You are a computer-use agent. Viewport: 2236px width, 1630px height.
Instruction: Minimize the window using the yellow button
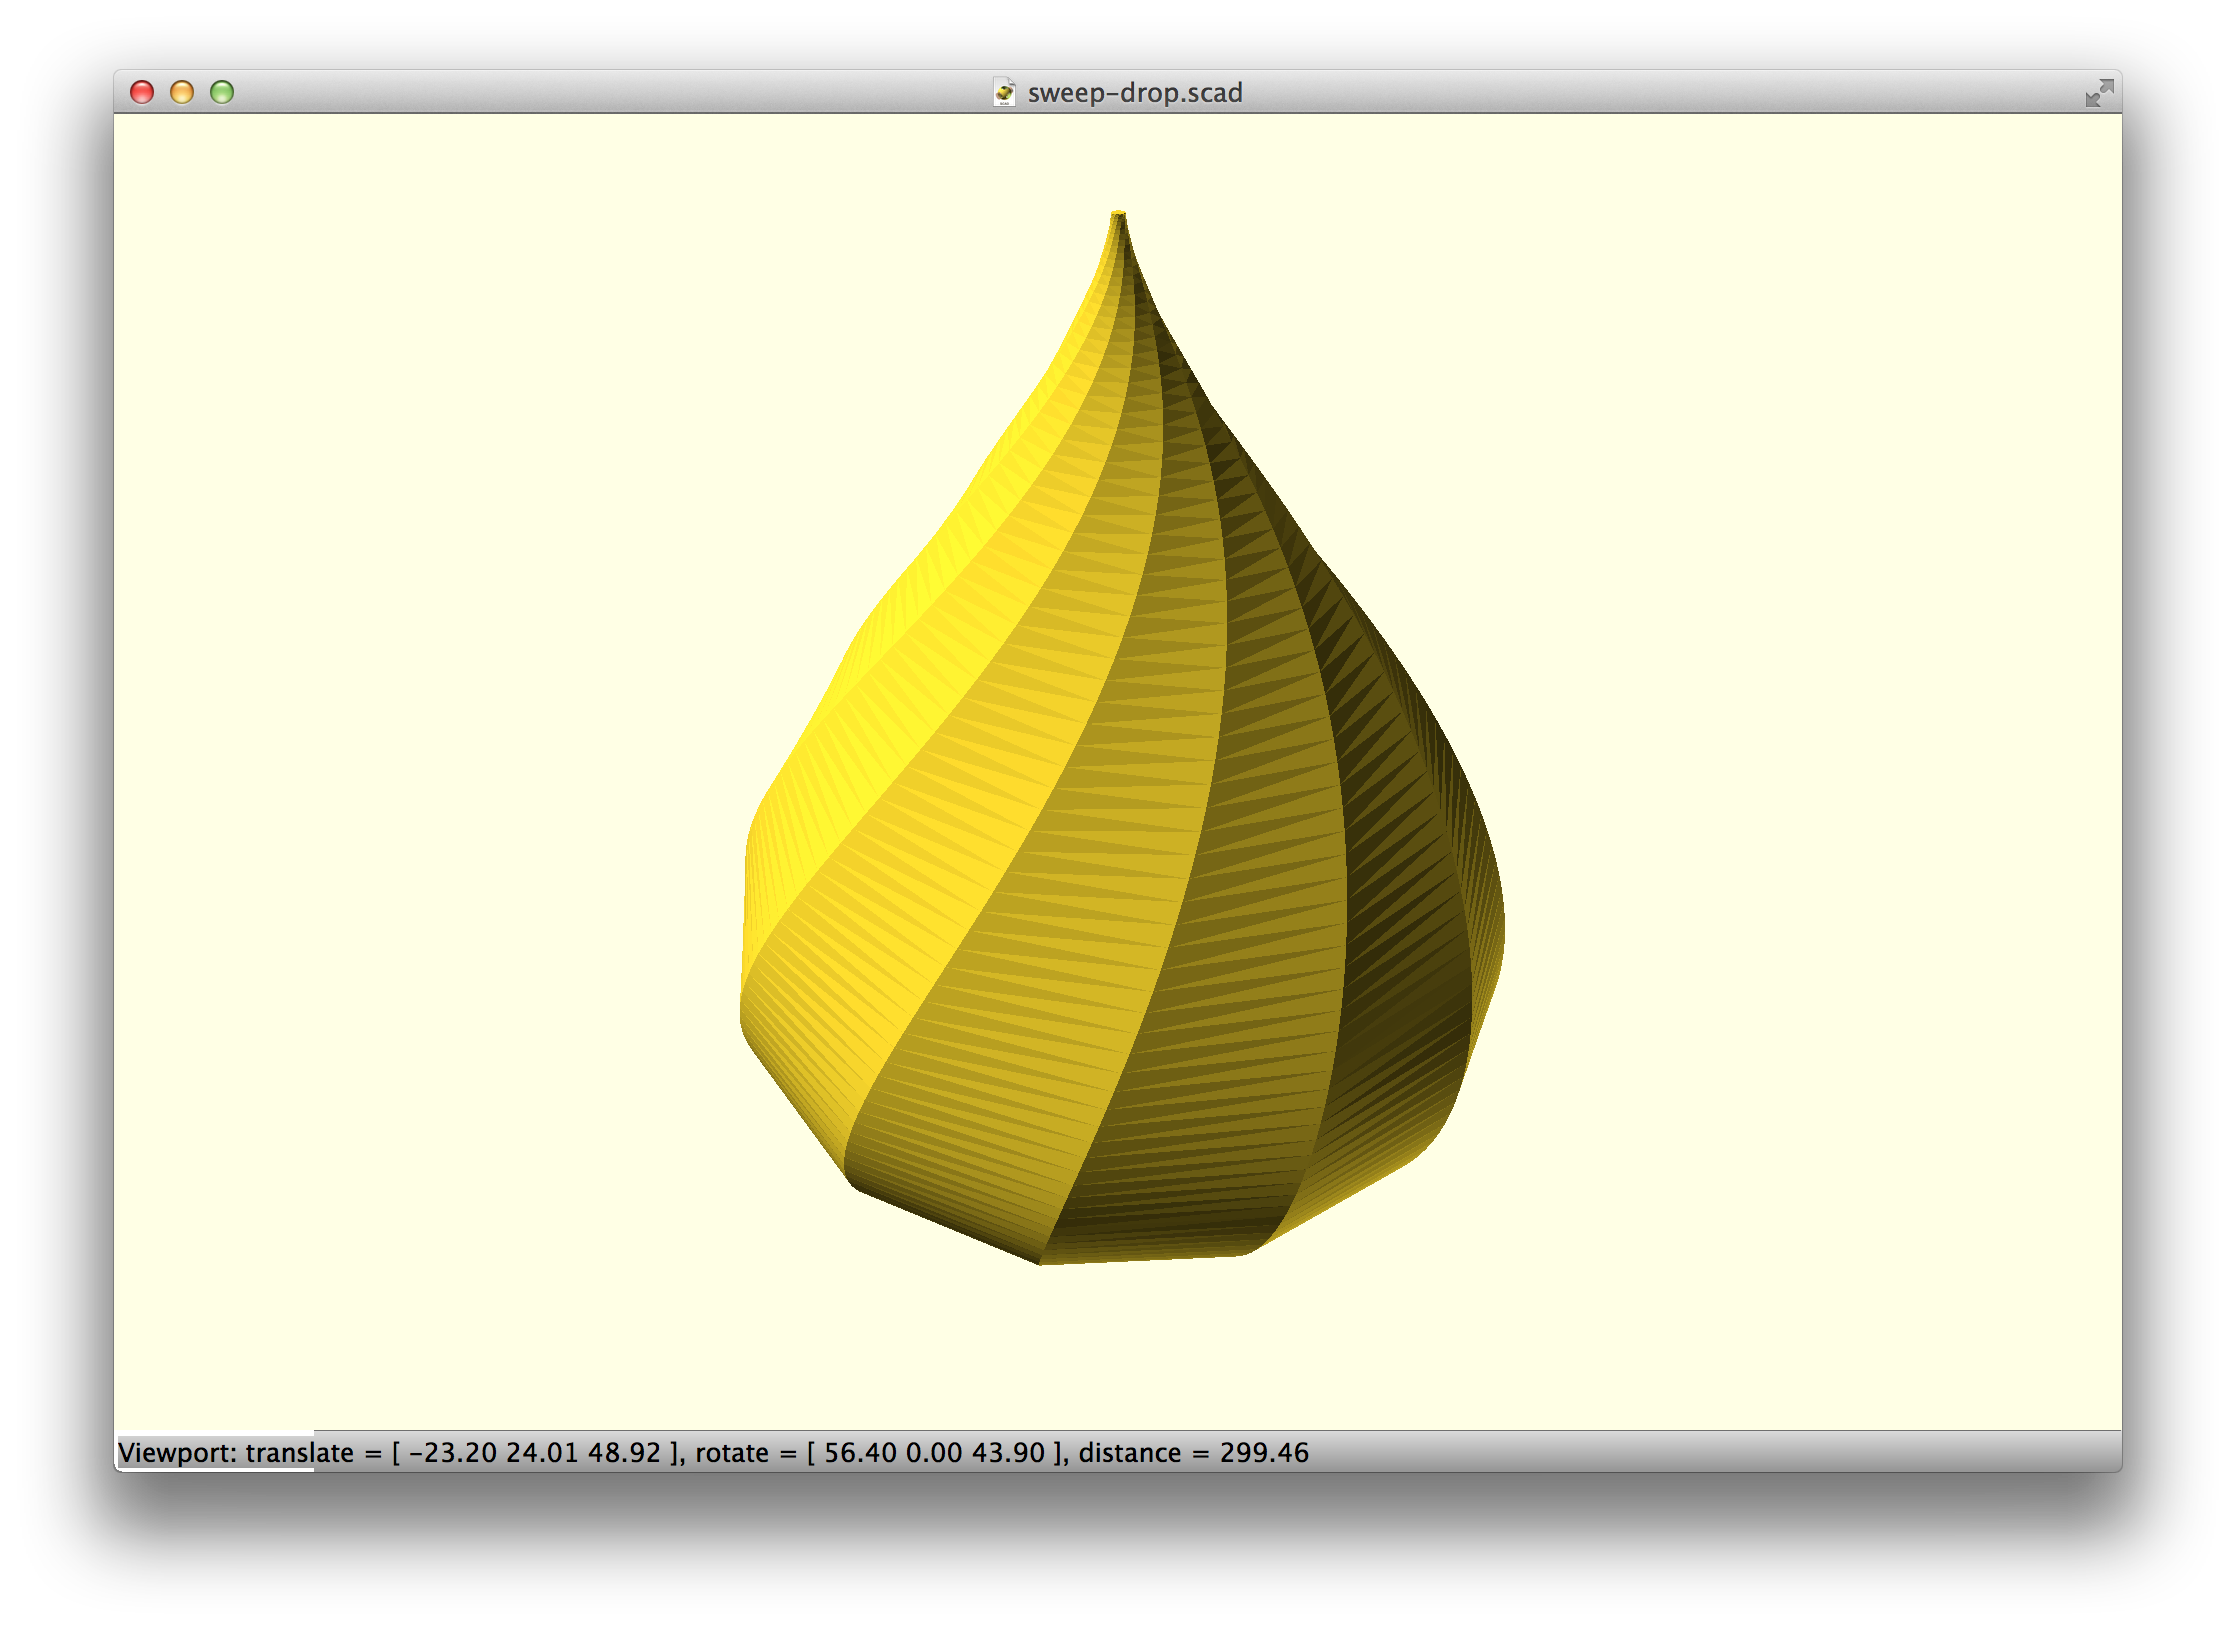[x=182, y=92]
